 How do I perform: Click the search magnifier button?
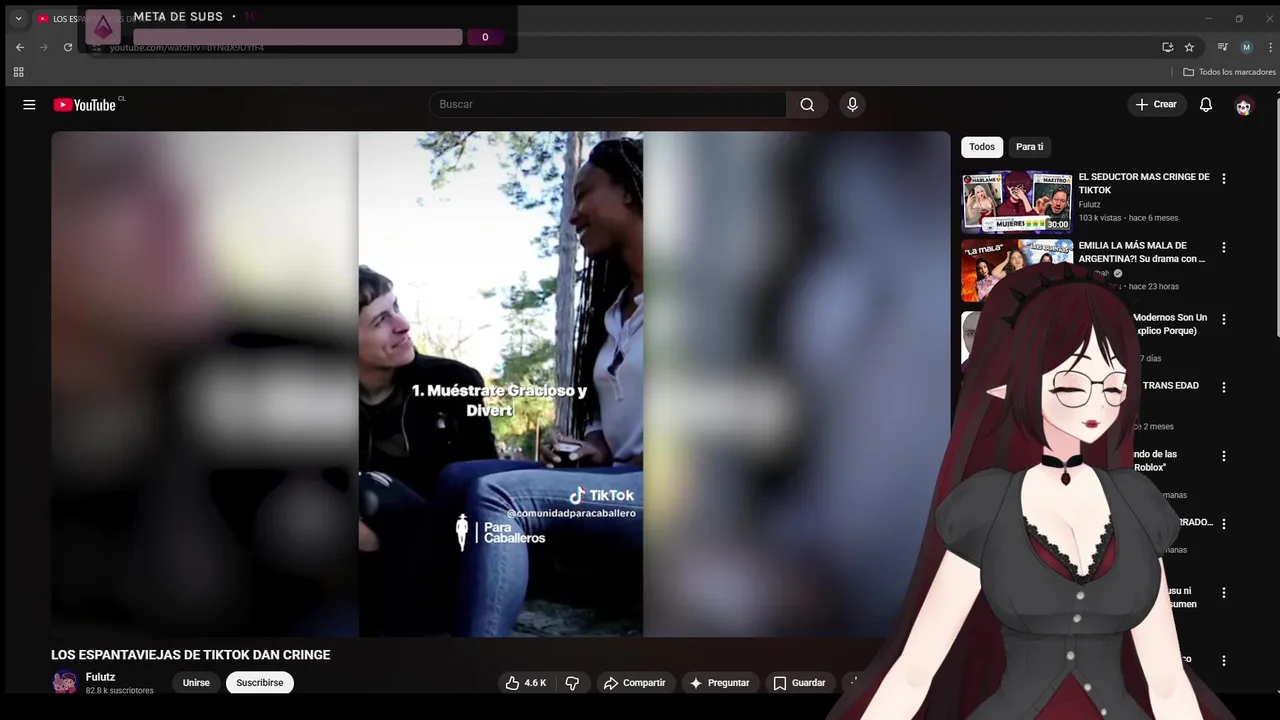click(807, 105)
